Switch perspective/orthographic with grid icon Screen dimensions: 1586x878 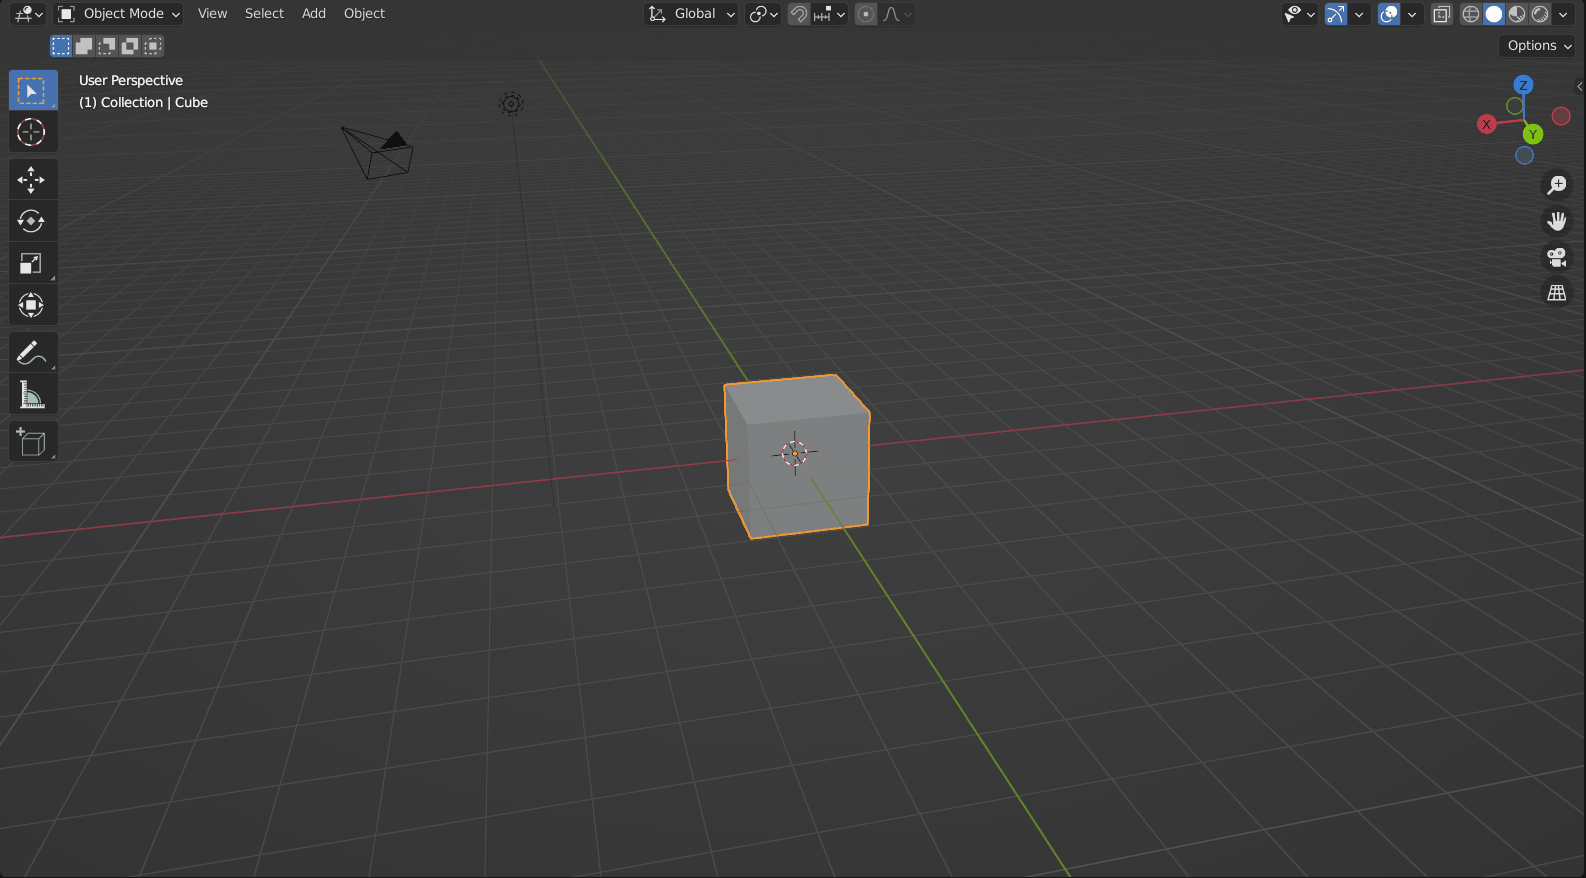[1557, 293]
